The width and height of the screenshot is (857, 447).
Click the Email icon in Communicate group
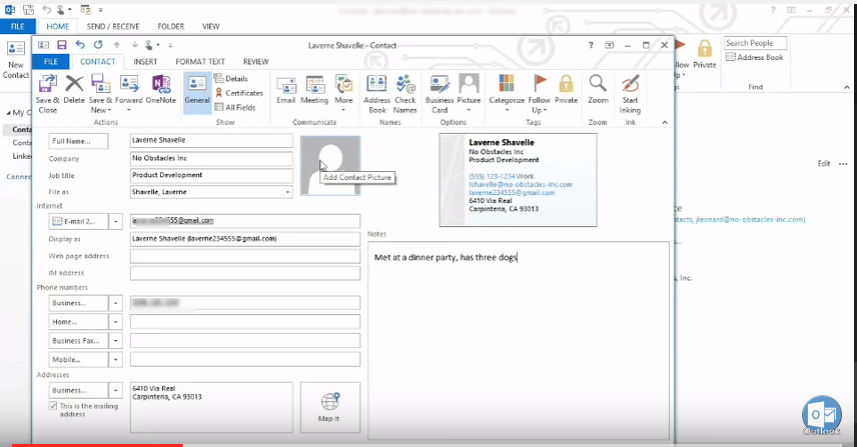(x=286, y=90)
